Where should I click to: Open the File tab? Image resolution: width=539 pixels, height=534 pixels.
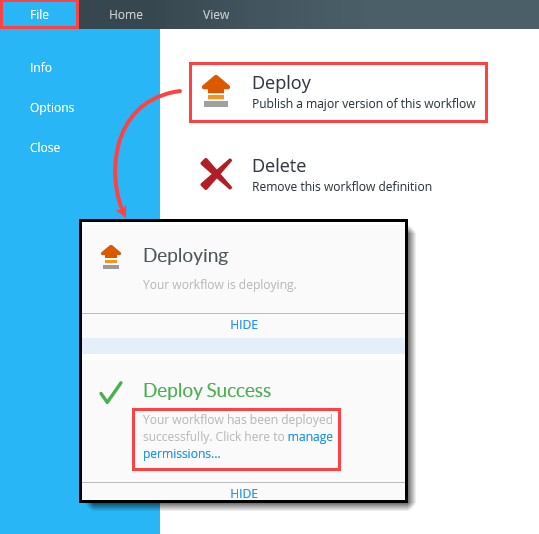click(39, 14)
